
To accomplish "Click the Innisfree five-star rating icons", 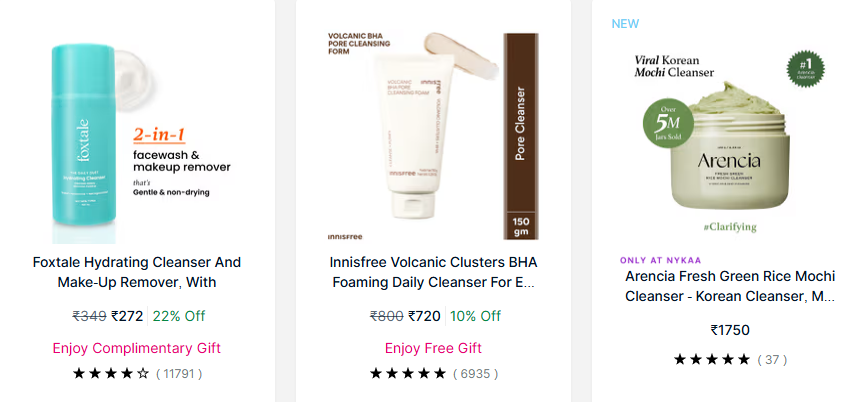I will tap(407, 374).
